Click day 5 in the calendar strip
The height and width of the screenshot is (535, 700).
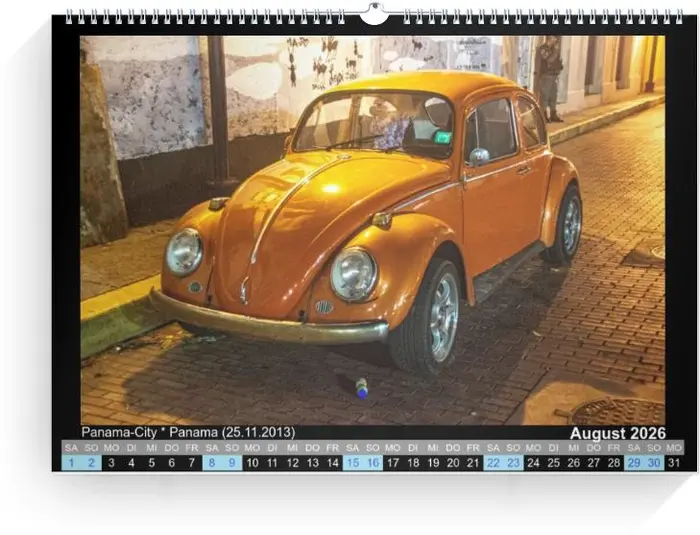(x=152, y=463)
